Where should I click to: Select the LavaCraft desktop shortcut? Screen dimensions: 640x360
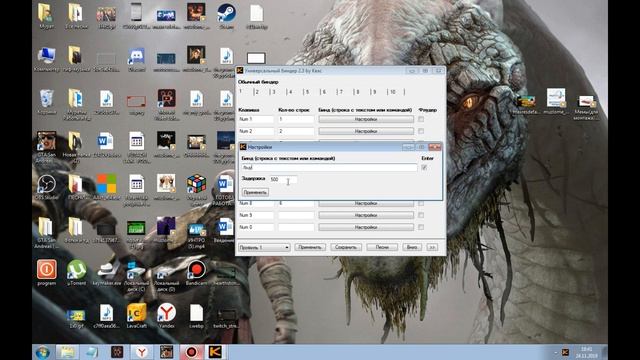pyautogui.click(x=136, y=316)
